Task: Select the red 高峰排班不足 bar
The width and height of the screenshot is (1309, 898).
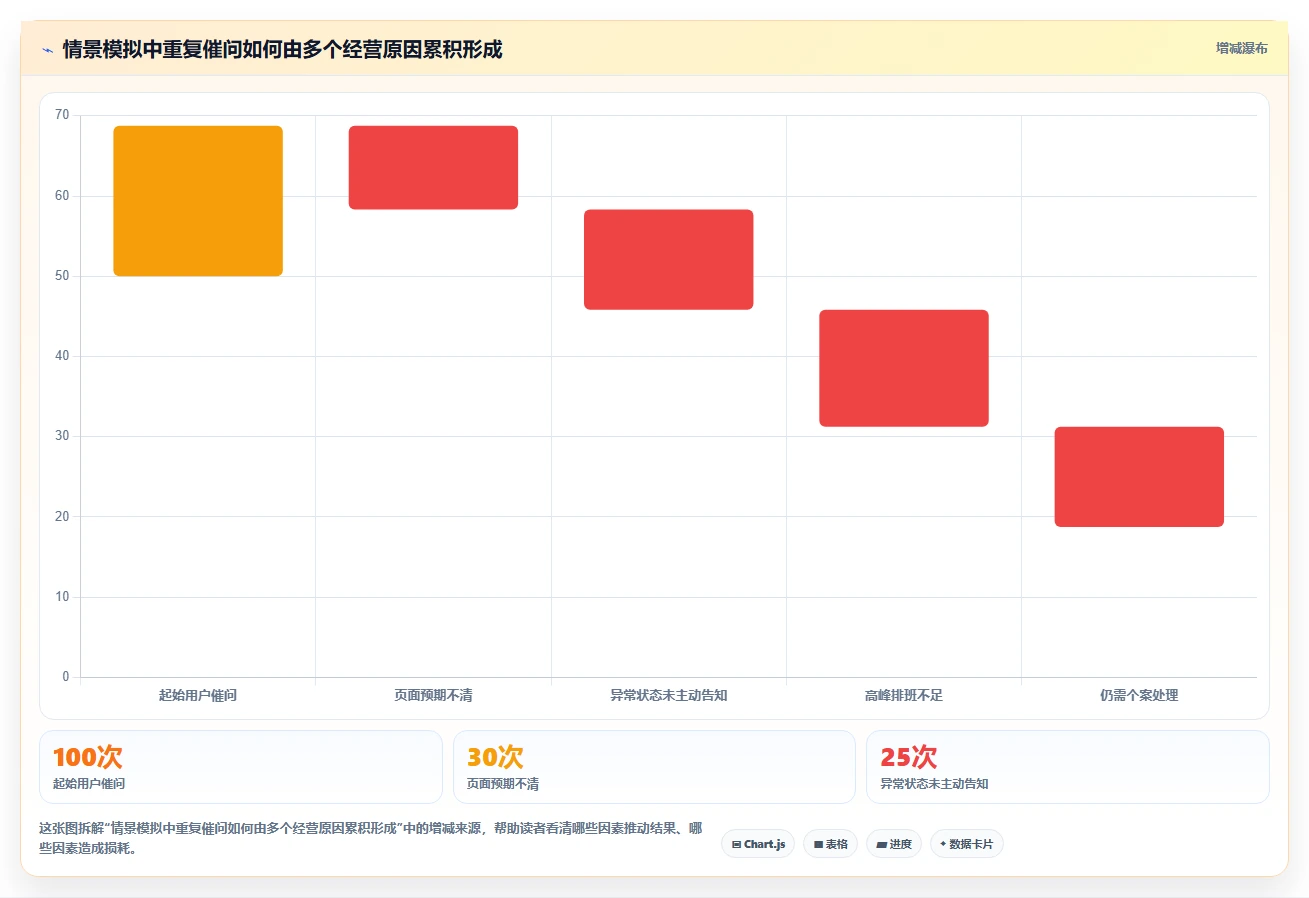Action: pos(904,368)
